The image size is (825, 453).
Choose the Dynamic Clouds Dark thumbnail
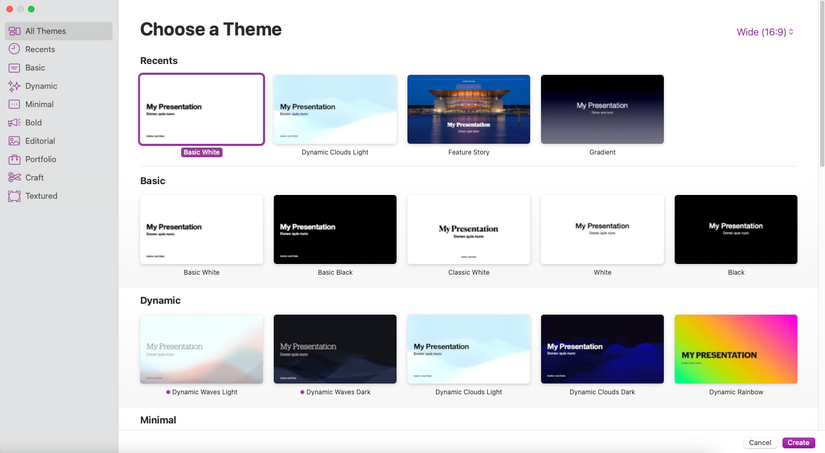602,349
